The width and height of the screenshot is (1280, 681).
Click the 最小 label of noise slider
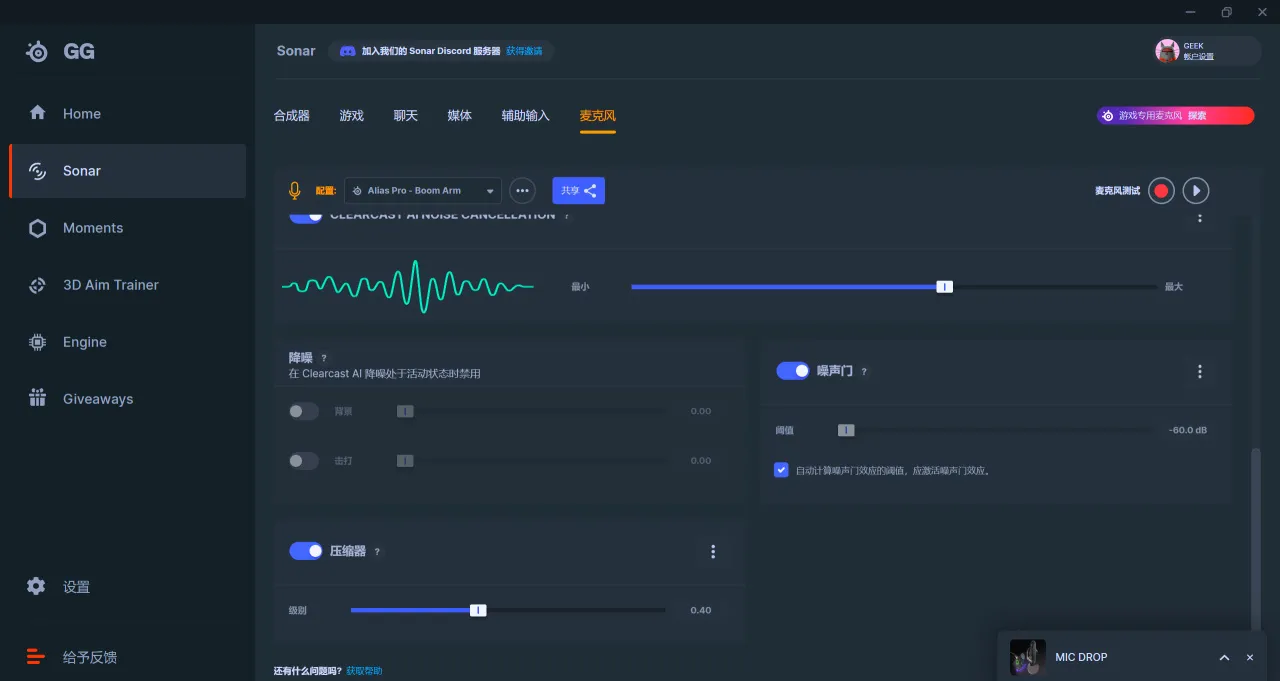point(580,287)
